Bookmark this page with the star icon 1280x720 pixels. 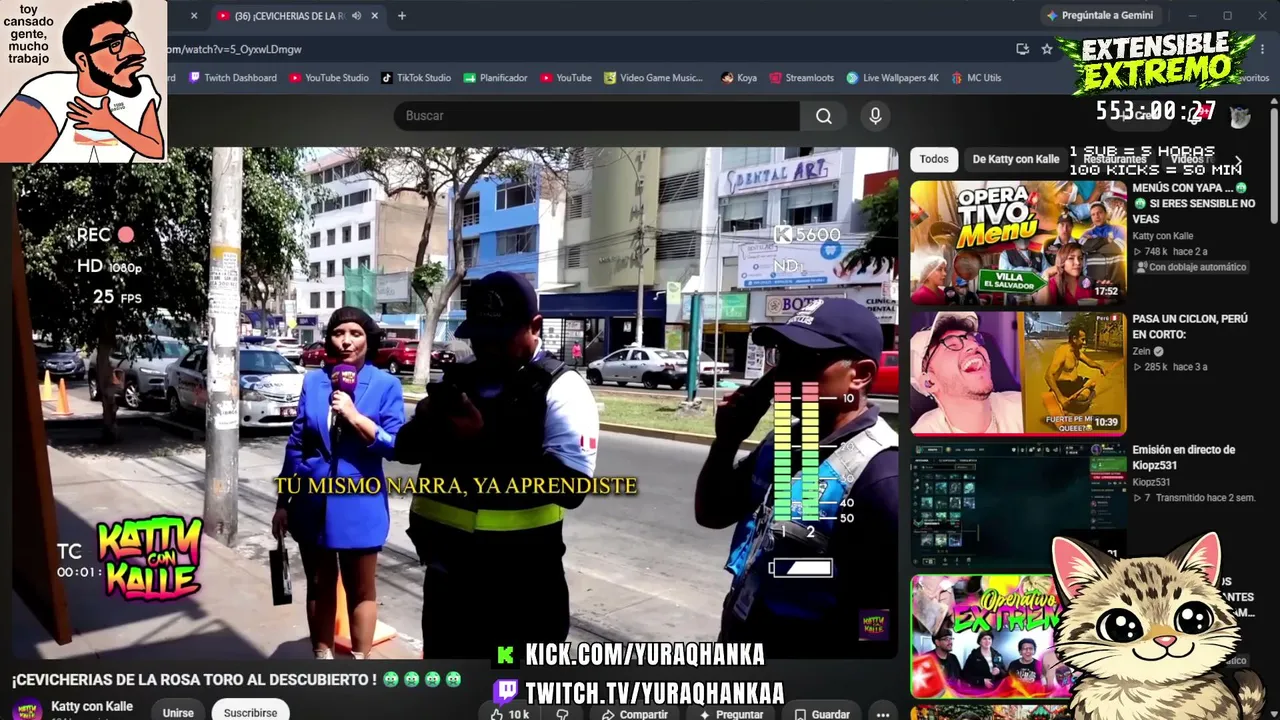click(1047, 49)
